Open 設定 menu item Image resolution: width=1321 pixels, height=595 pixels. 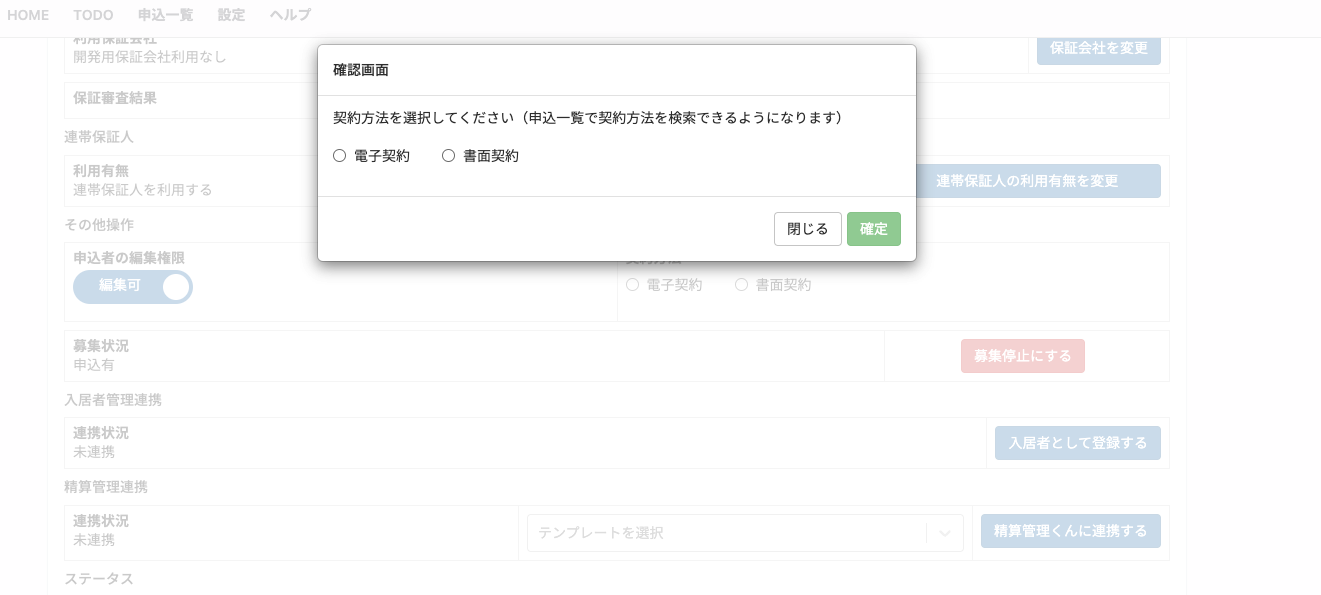pos(231,15)
